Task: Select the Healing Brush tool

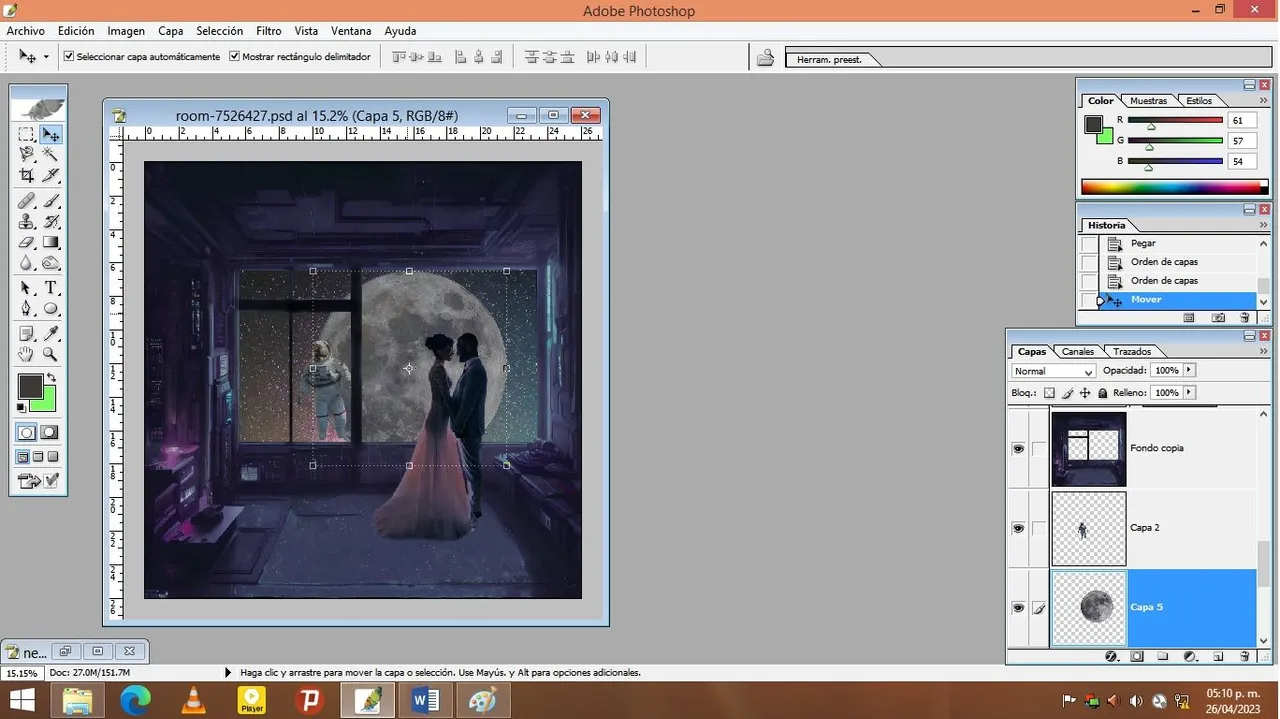Action: tap(26, 200)
